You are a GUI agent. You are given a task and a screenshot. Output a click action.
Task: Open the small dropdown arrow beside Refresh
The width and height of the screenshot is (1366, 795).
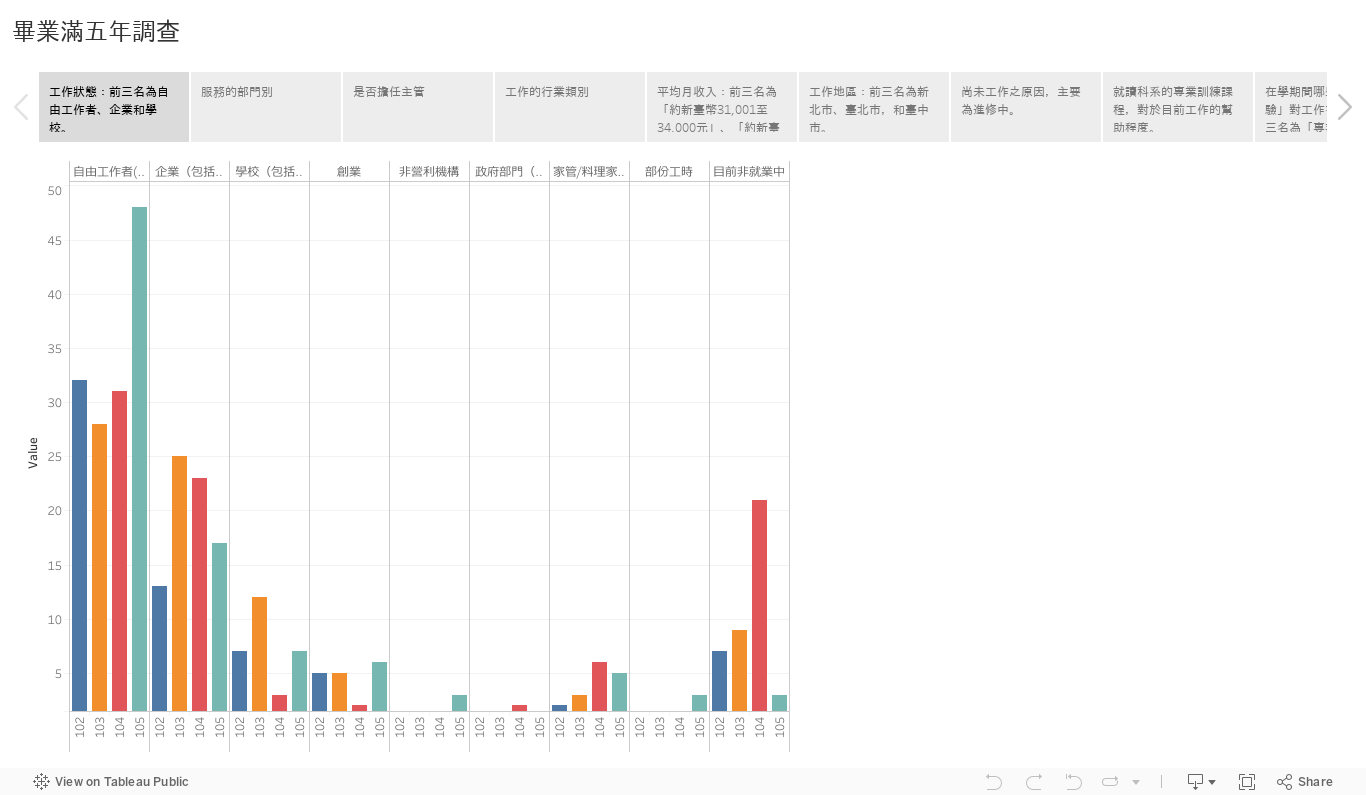(x=1136, y=782)
